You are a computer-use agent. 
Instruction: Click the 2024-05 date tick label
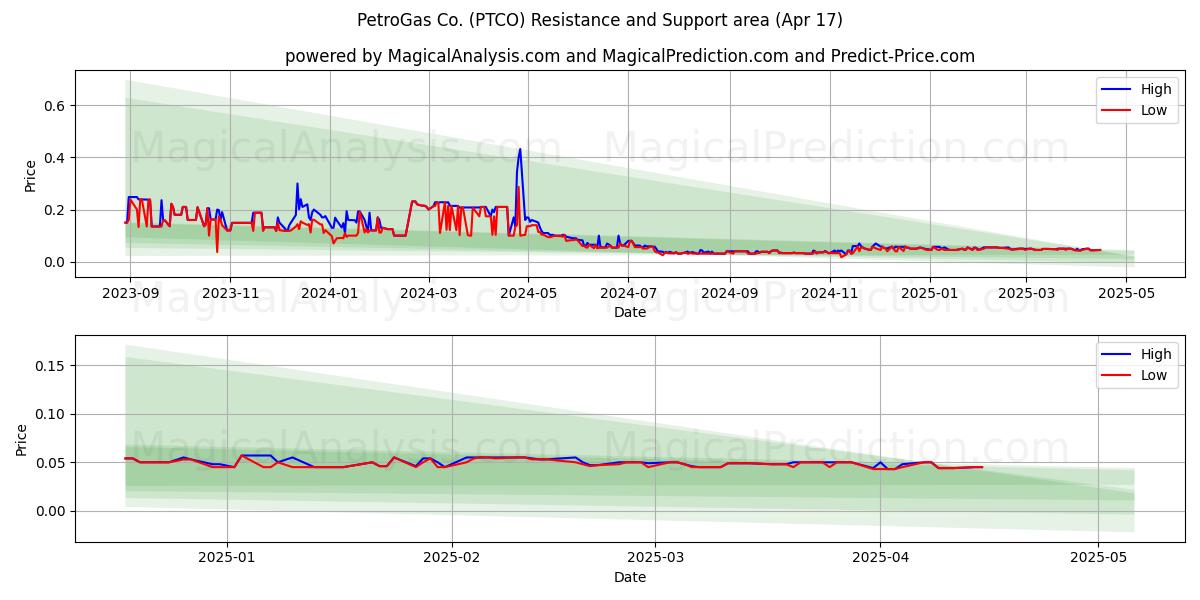point(529,293)
